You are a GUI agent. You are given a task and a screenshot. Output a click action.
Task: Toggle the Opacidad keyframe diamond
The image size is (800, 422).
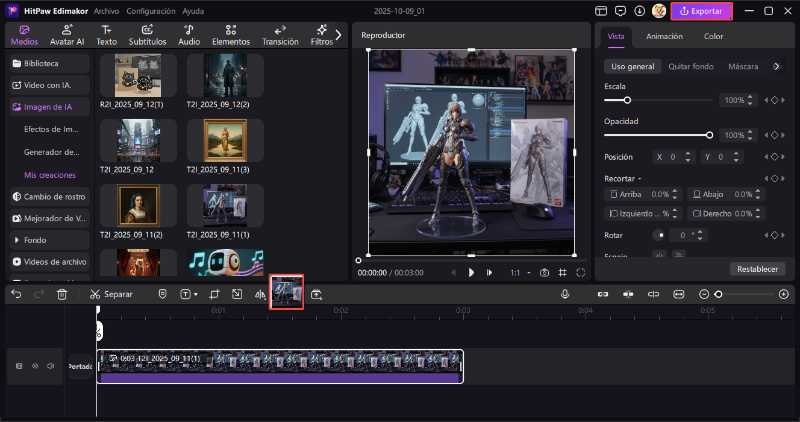773,135
